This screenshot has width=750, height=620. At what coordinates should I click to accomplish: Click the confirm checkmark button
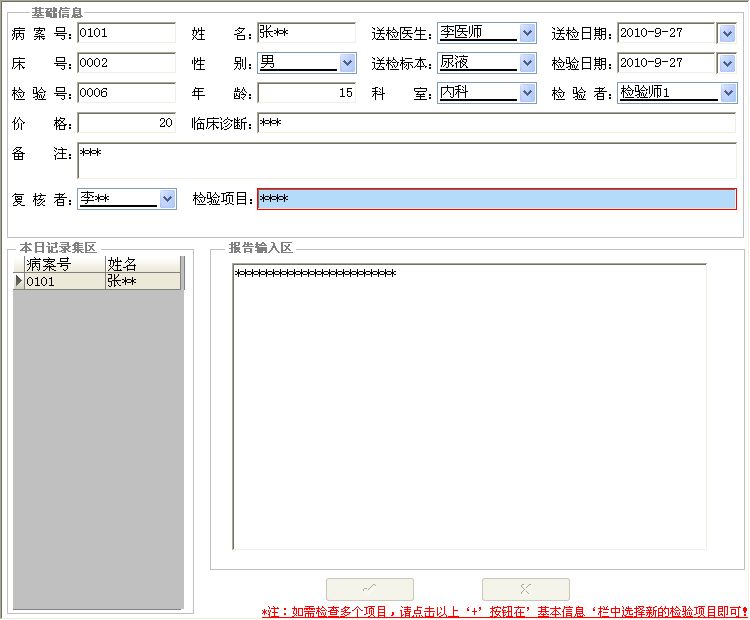pyautogui.click(x=370, y=589)
